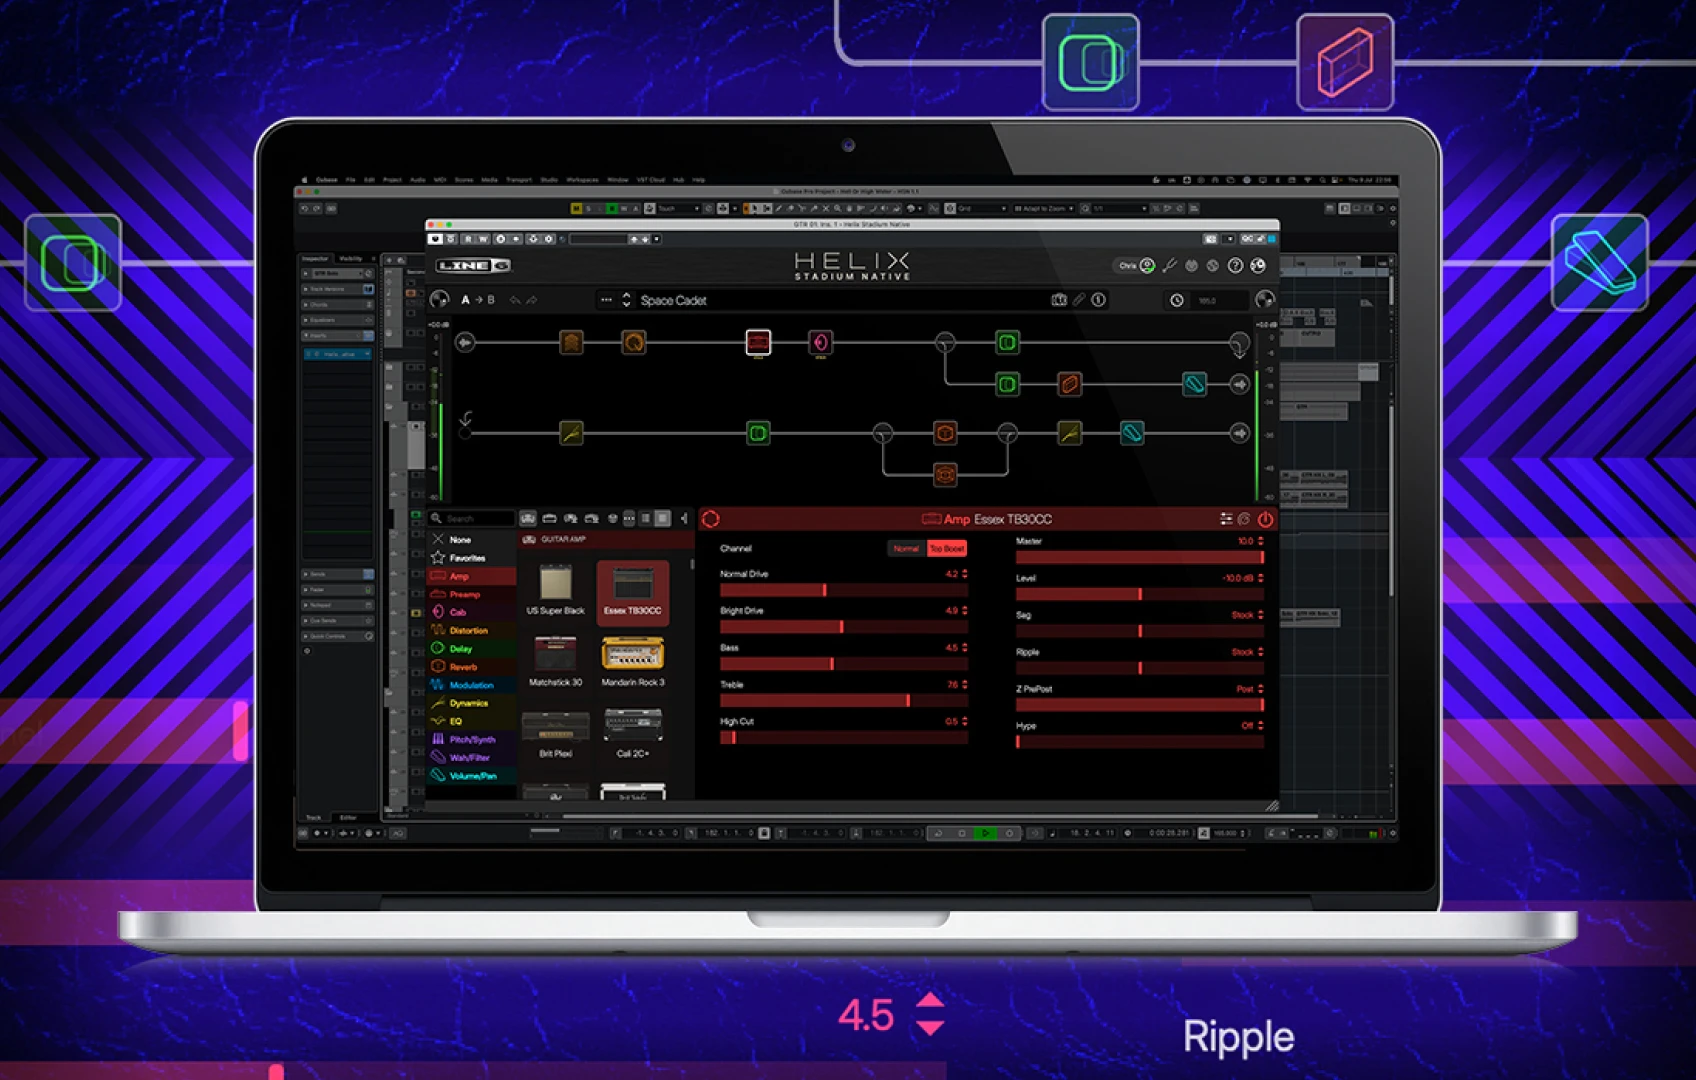Step the Normal Drive value arrows
The image size is (1696, 1080).
tap(964, 574)
